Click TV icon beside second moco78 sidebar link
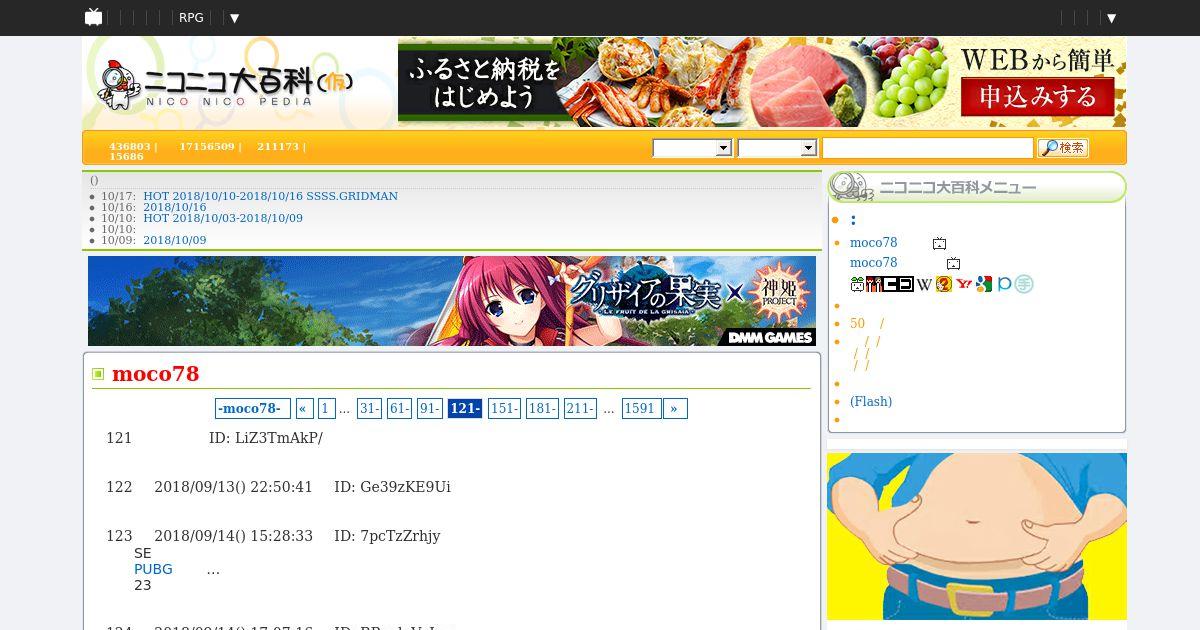The image size is (1200, 630). [953, 263]
